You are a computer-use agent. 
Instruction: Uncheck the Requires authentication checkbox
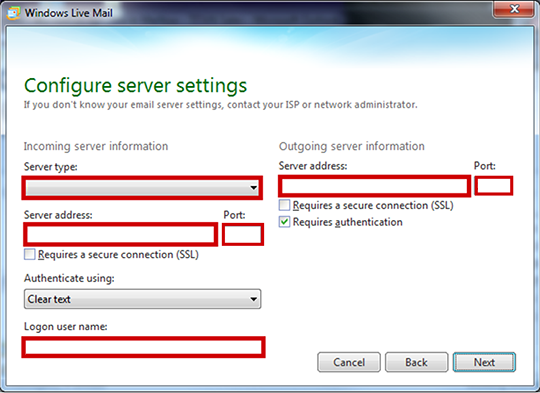(284, 222)
